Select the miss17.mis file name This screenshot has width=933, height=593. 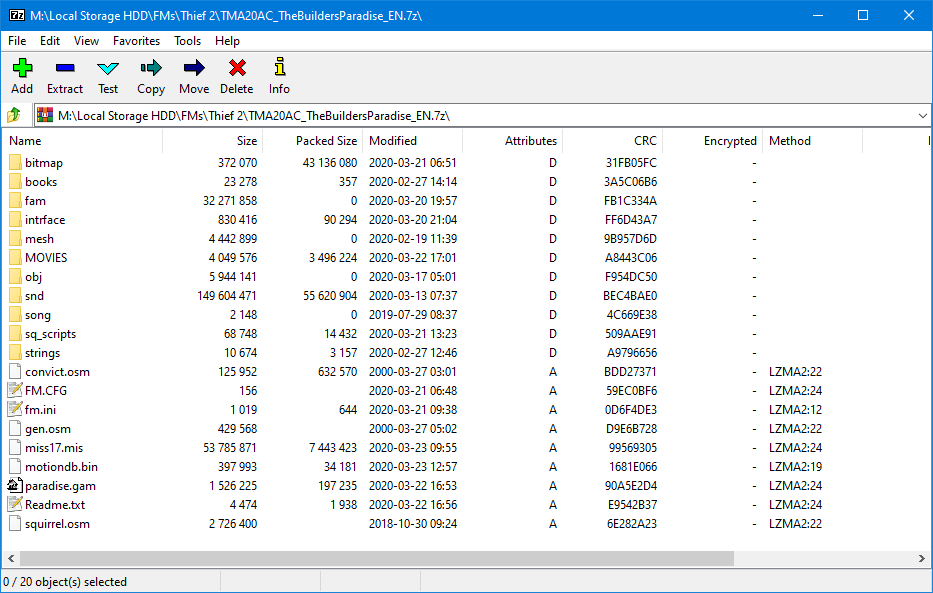[x=54, y=448]
